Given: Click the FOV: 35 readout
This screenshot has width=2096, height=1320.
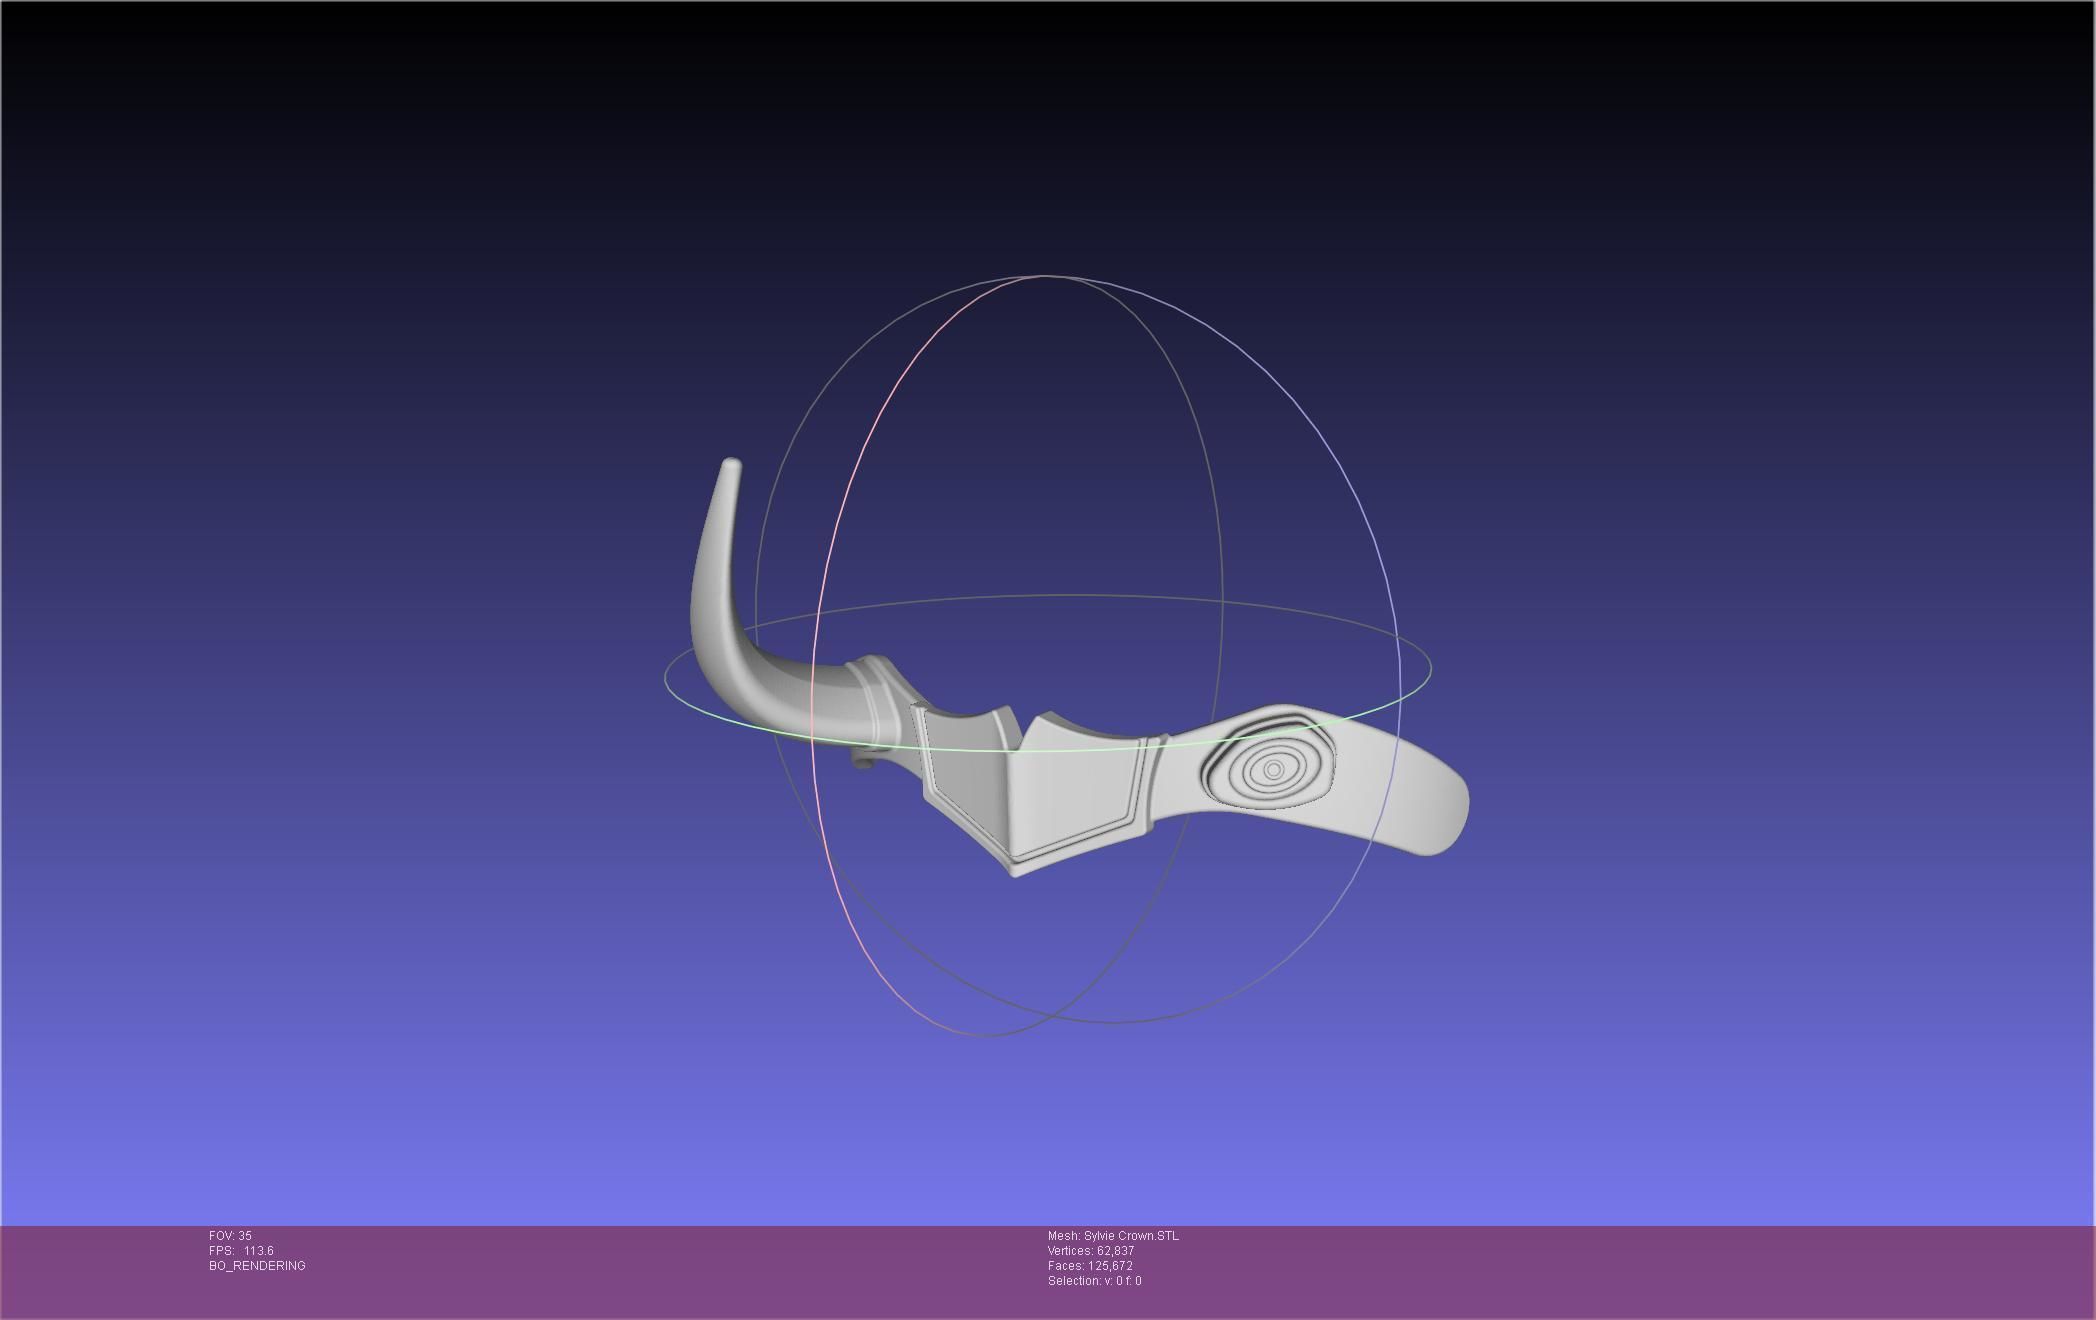Looking at the screenshot, I should [x=230, y=1236].
